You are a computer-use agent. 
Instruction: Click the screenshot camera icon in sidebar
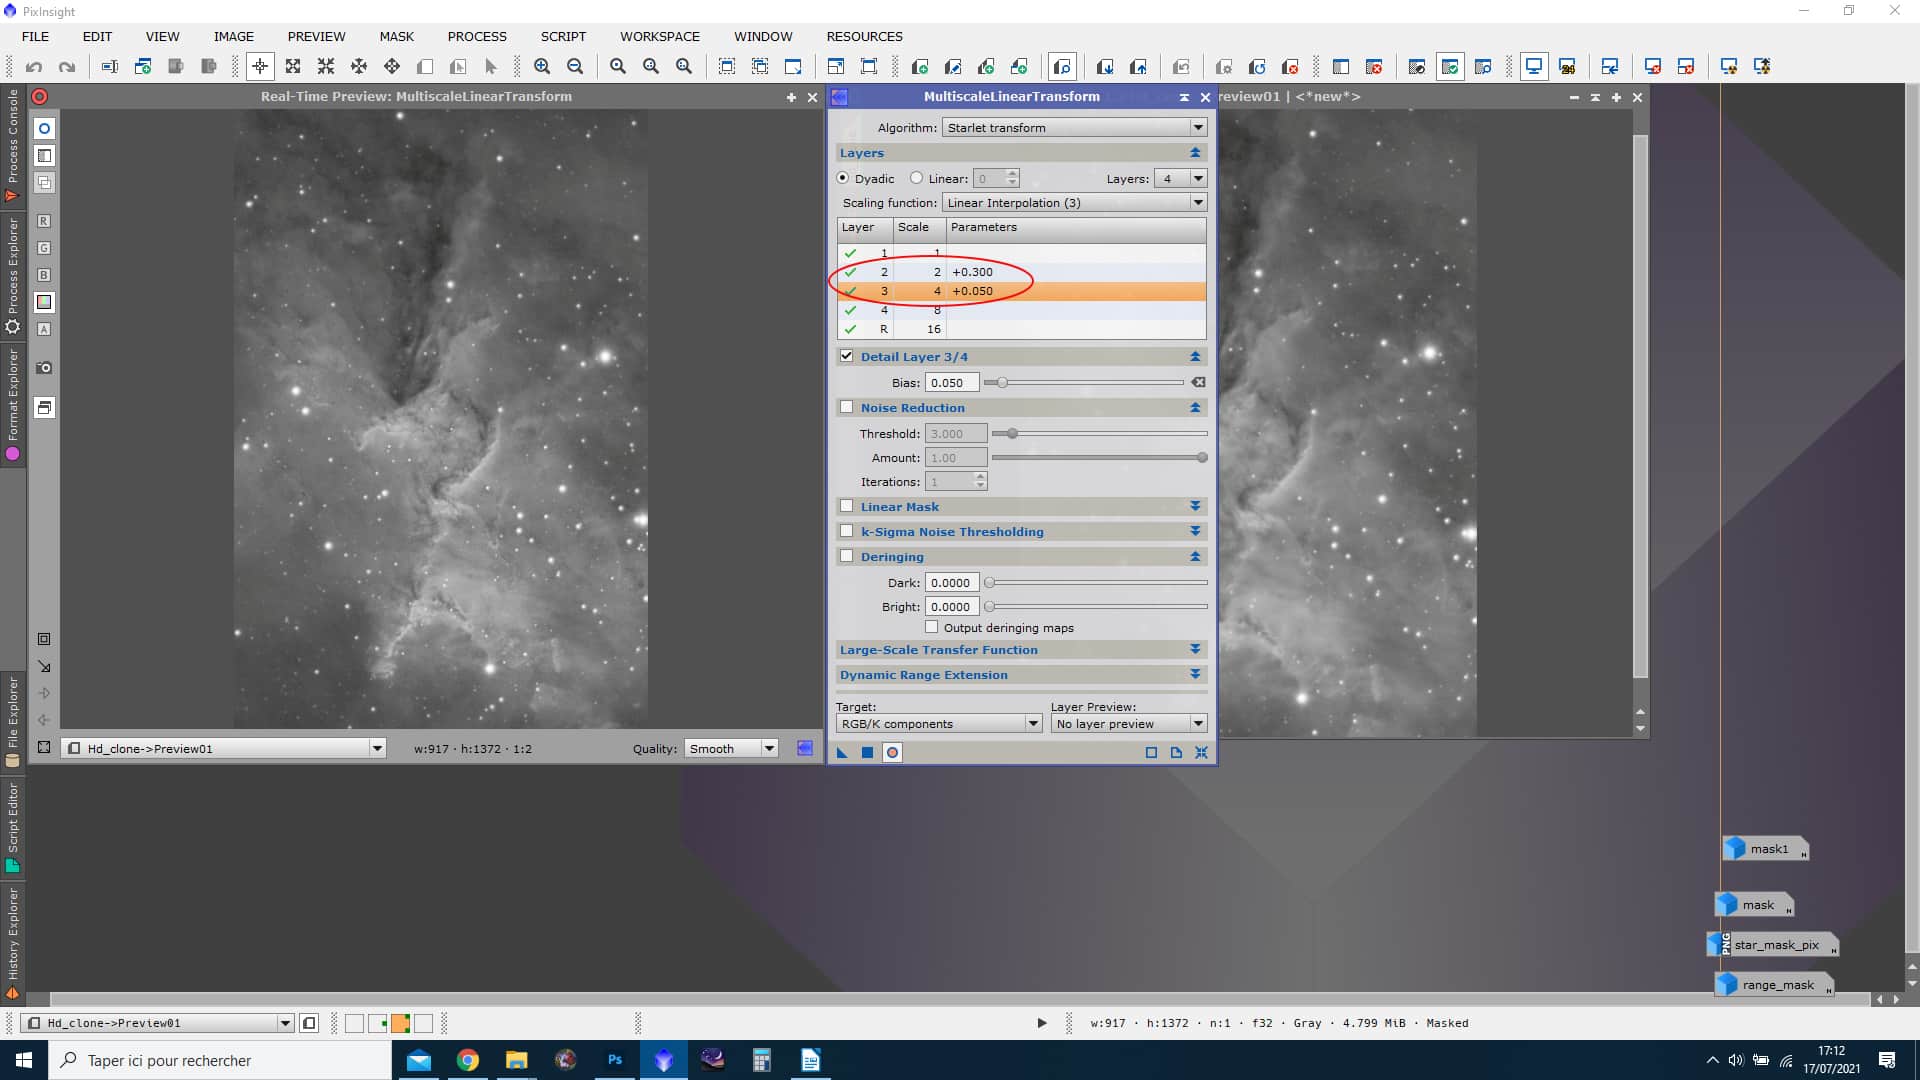[44, 367]
